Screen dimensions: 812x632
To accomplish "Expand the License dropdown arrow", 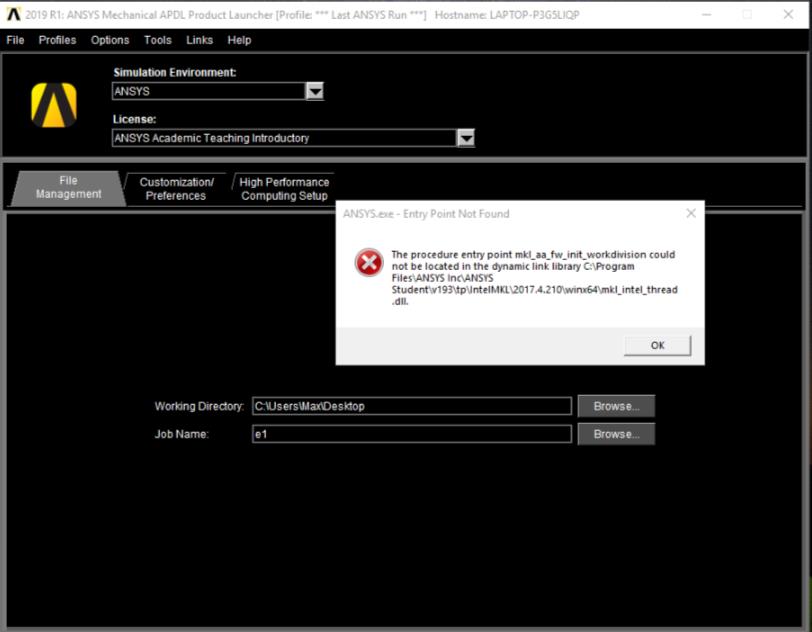I will [466, 138].
